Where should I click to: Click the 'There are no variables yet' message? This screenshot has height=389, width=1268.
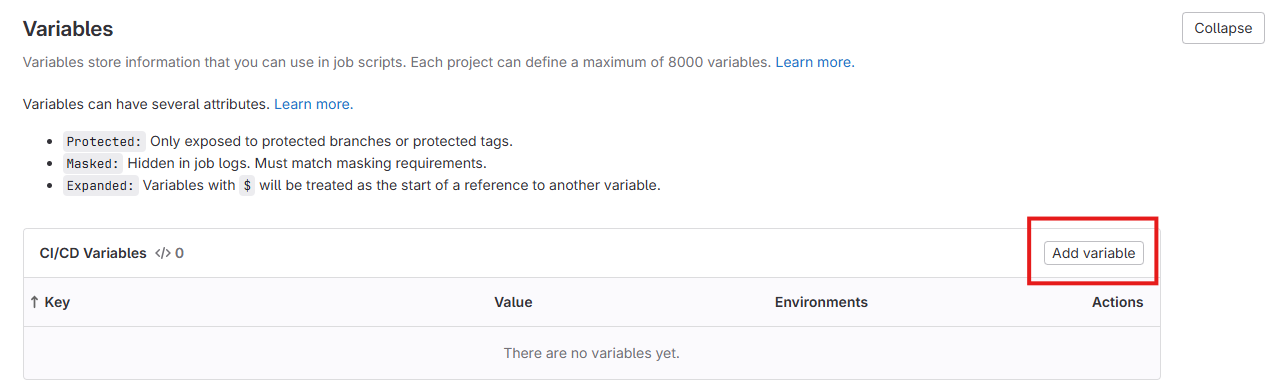[592, 353]
